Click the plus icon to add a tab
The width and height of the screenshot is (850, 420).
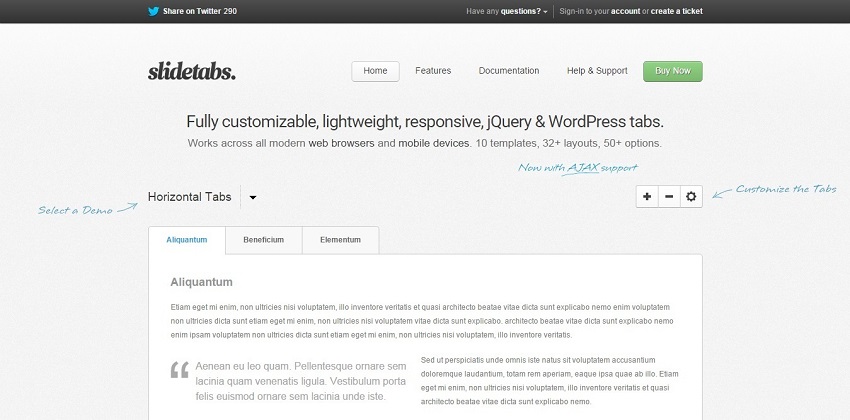(647, 197)
